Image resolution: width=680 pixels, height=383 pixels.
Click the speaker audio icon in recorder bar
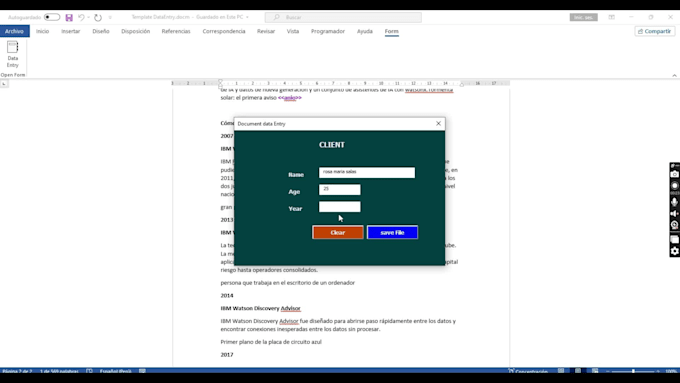click(674, 213)
